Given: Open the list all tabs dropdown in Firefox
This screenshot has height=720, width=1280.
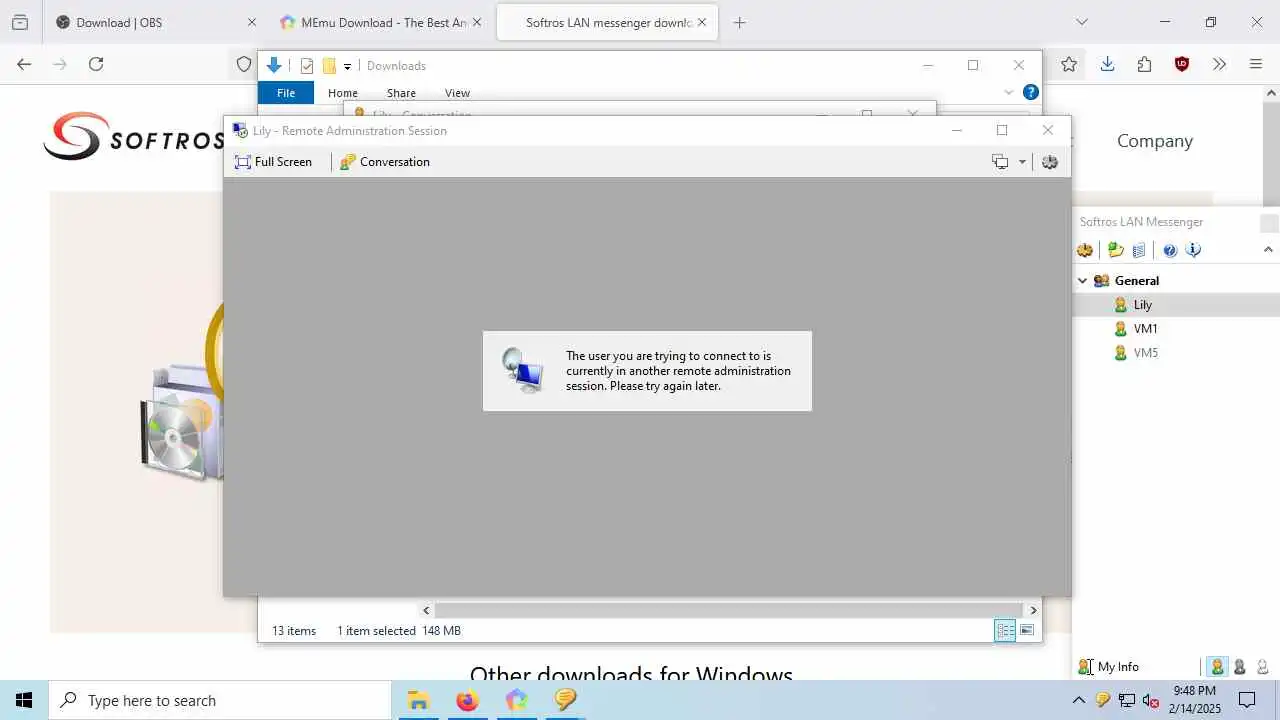Looking at the screenshot, I should coord(1081,22).
